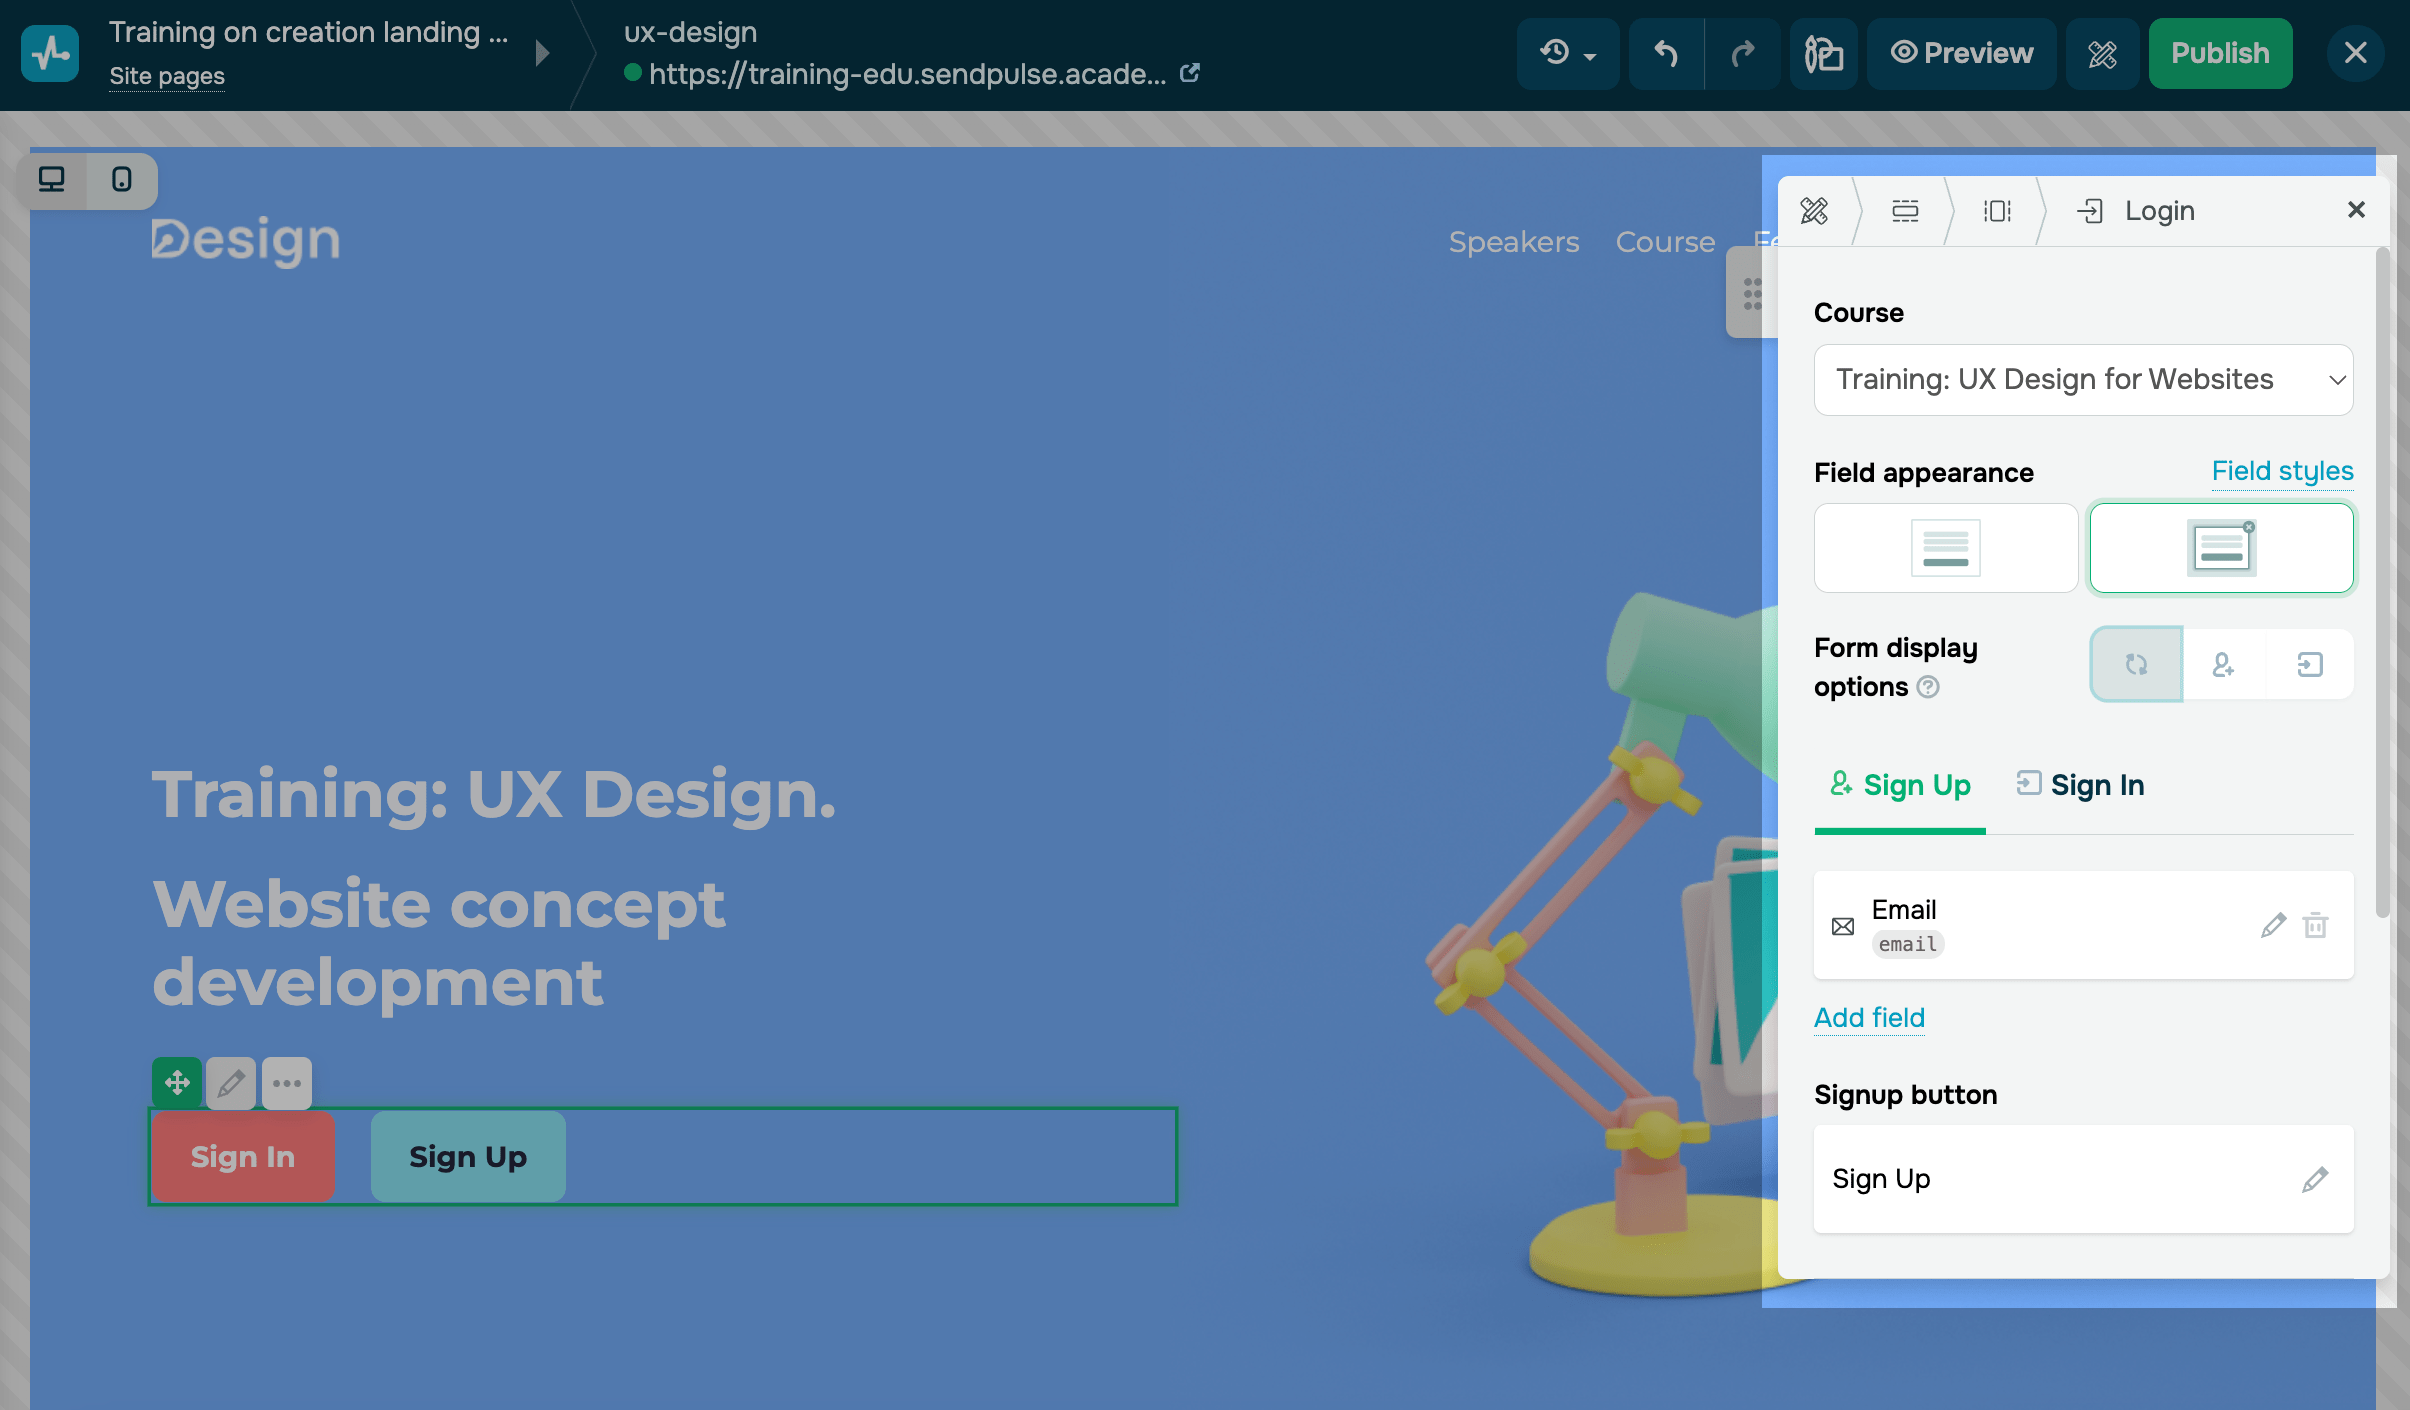Open the Field styles link

[x=2282, y=471]
